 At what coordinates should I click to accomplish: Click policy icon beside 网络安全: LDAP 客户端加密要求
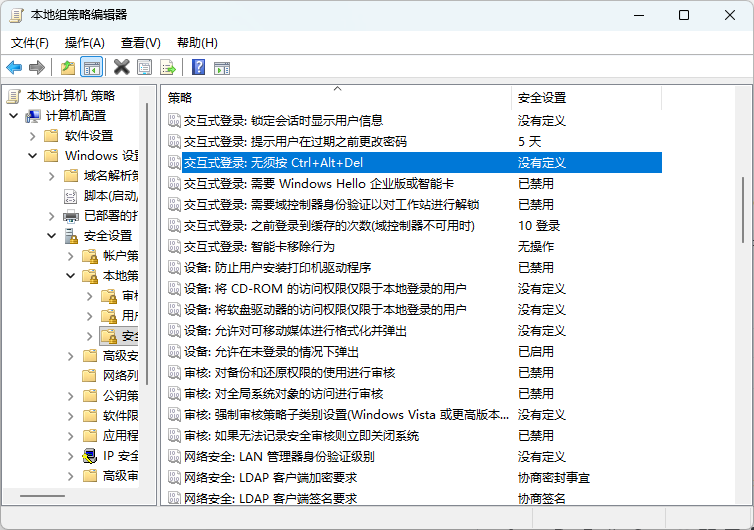click(x=174, y=478)
